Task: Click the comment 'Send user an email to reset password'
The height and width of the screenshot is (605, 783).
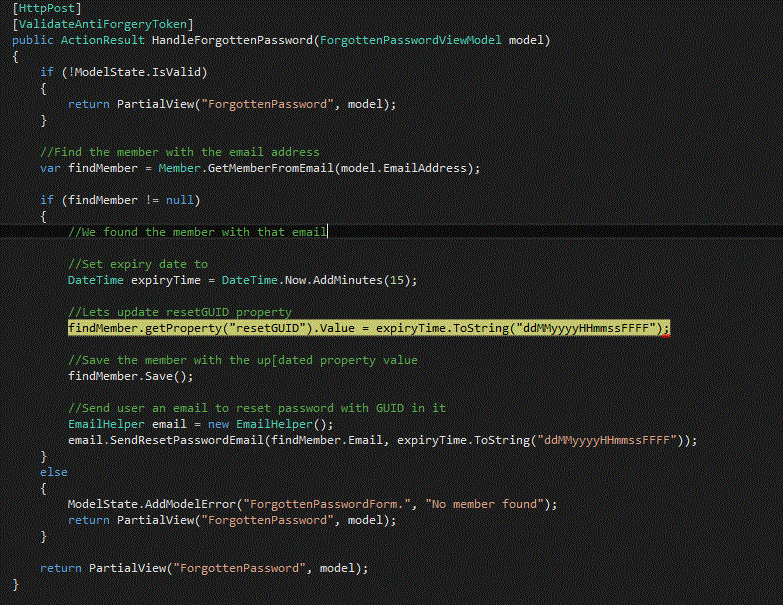Action: pos(257,408)
